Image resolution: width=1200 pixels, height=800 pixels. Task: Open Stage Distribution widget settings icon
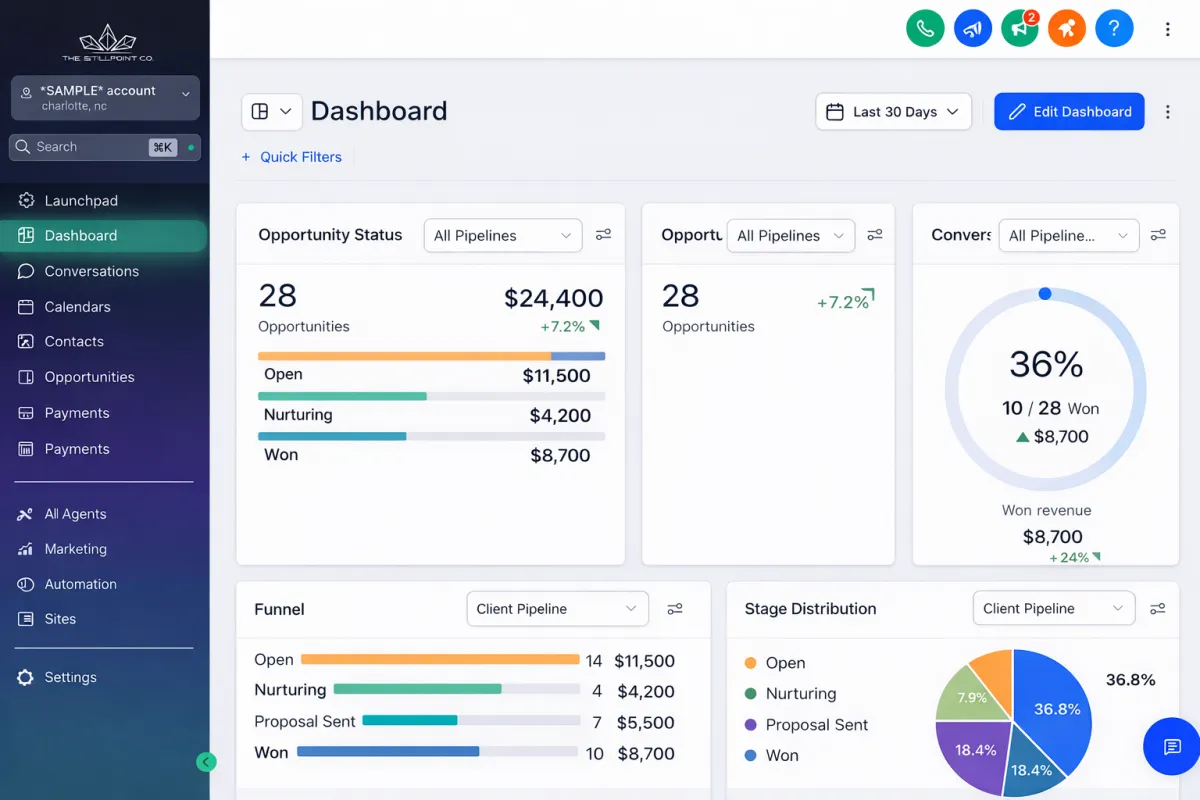pos(1158,608)
